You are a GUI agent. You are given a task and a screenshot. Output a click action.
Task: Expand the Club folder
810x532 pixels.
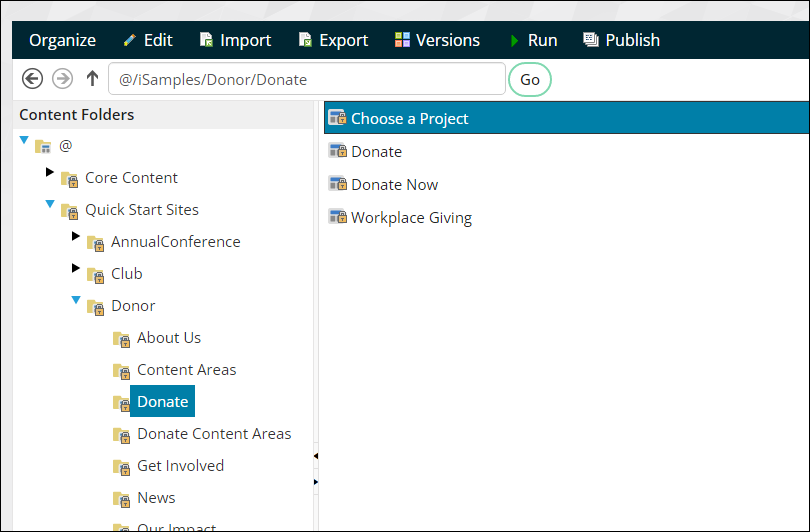pyautogui.click(x=75, y=268)
